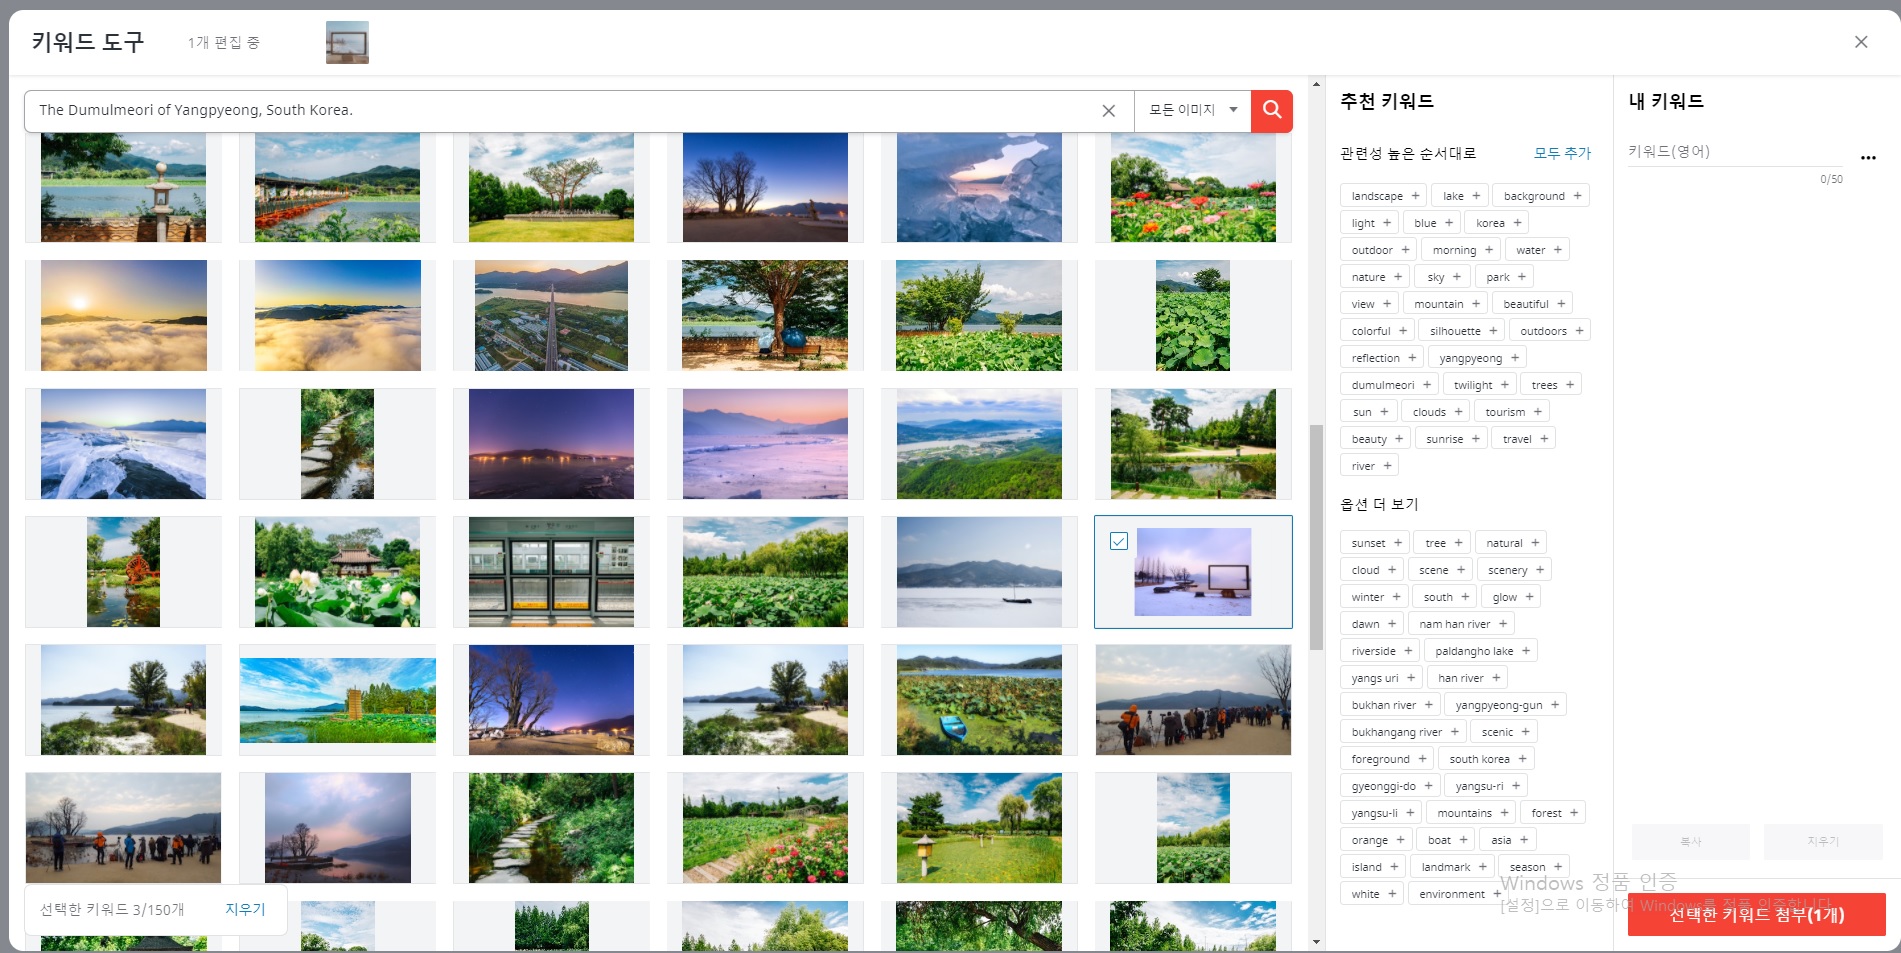Add the 'twilight' keyword
1901x953 pixels.
point(1480,385)
